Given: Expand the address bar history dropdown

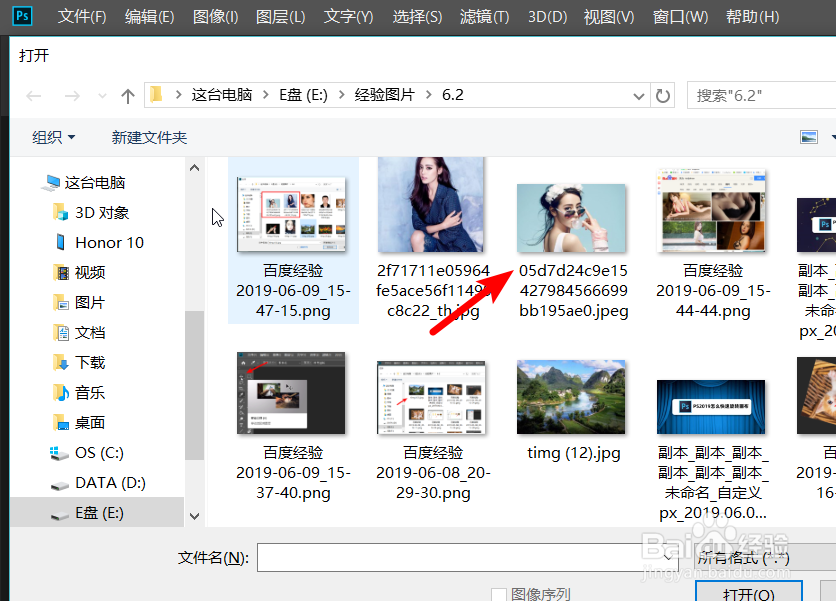Looking at the screenshot, I should (639, 96).
